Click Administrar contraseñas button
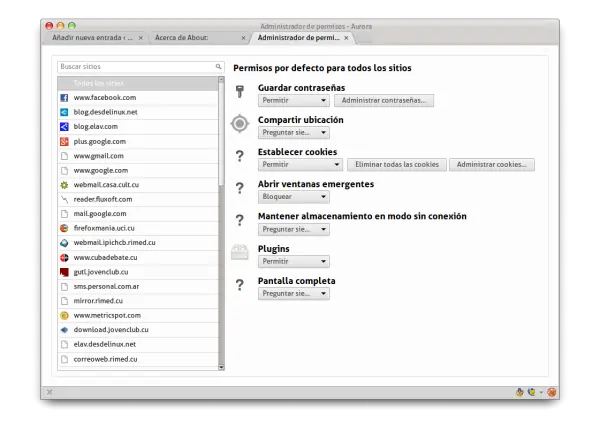600x445 pixels. tap(384, 101)
